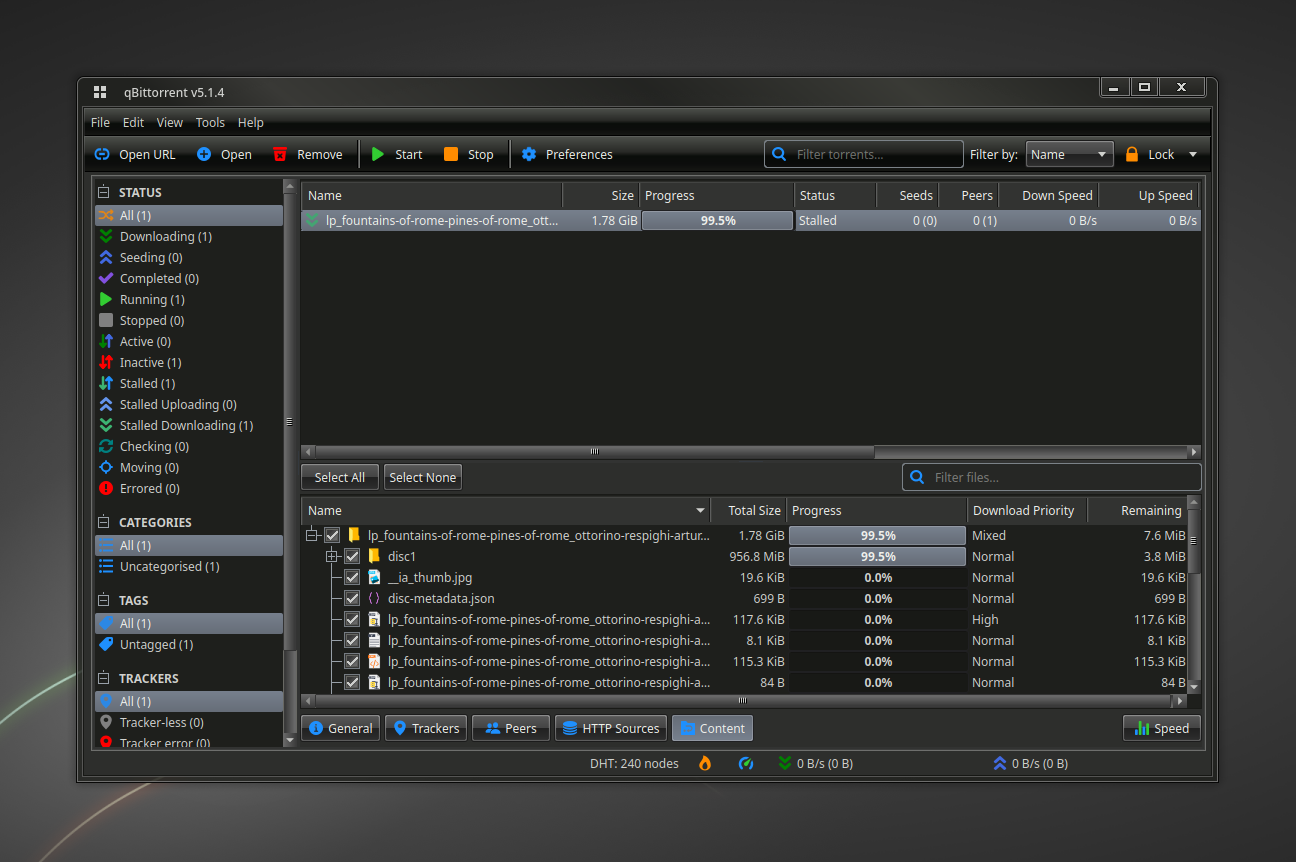
Task: Uncheck the disc1 folder checkbox
Action: [352, 557]
